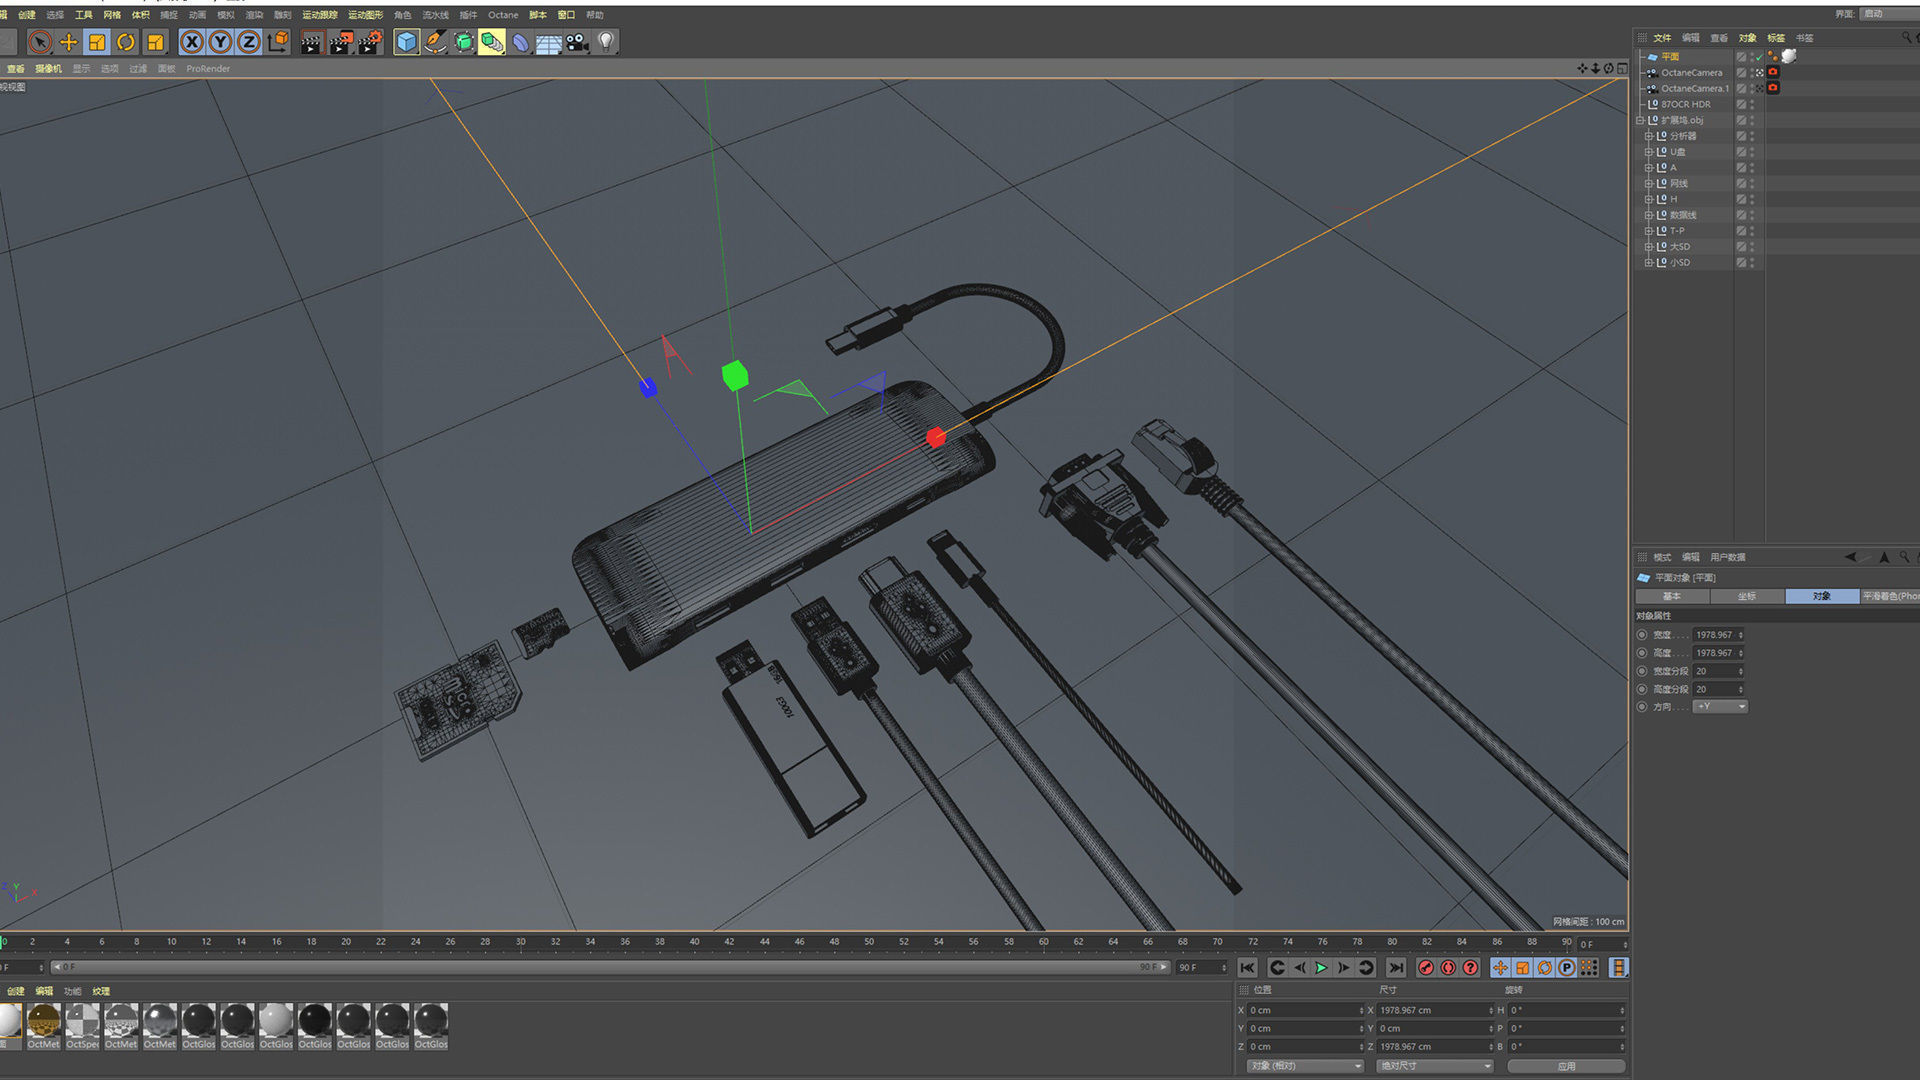This screenshot has width=1920, height=1080.
Task: Toggle the Z axis lock
Action: 249,42
